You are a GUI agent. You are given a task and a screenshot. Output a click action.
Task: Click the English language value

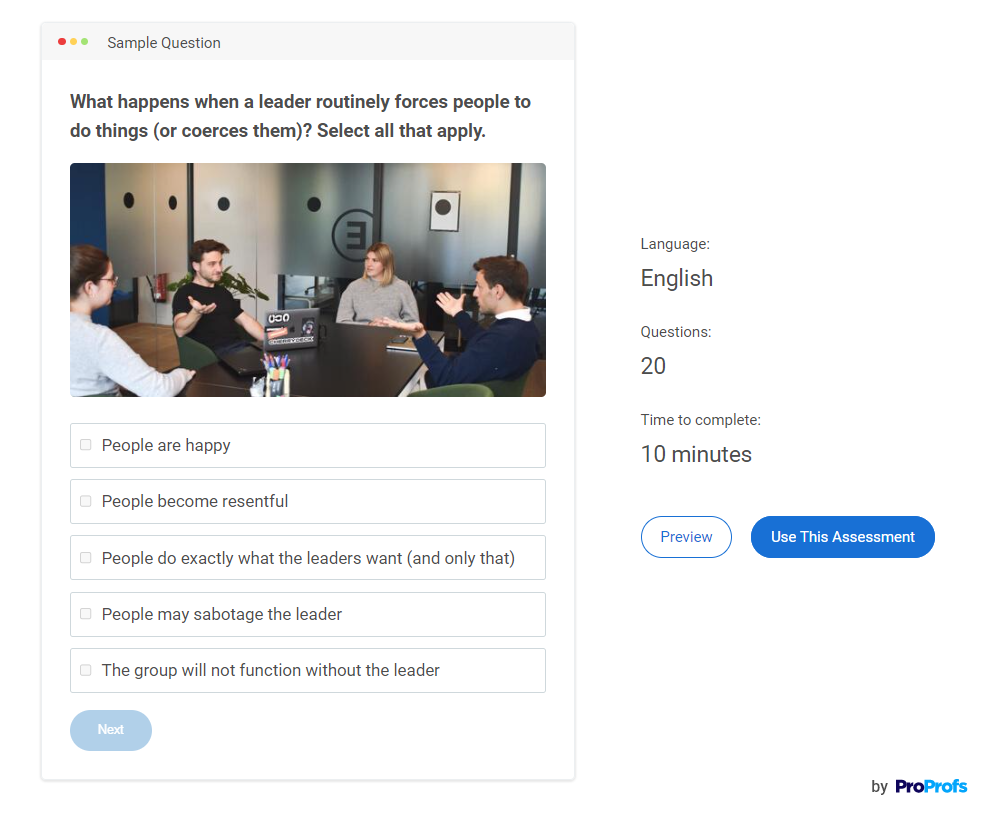point(677,278)
